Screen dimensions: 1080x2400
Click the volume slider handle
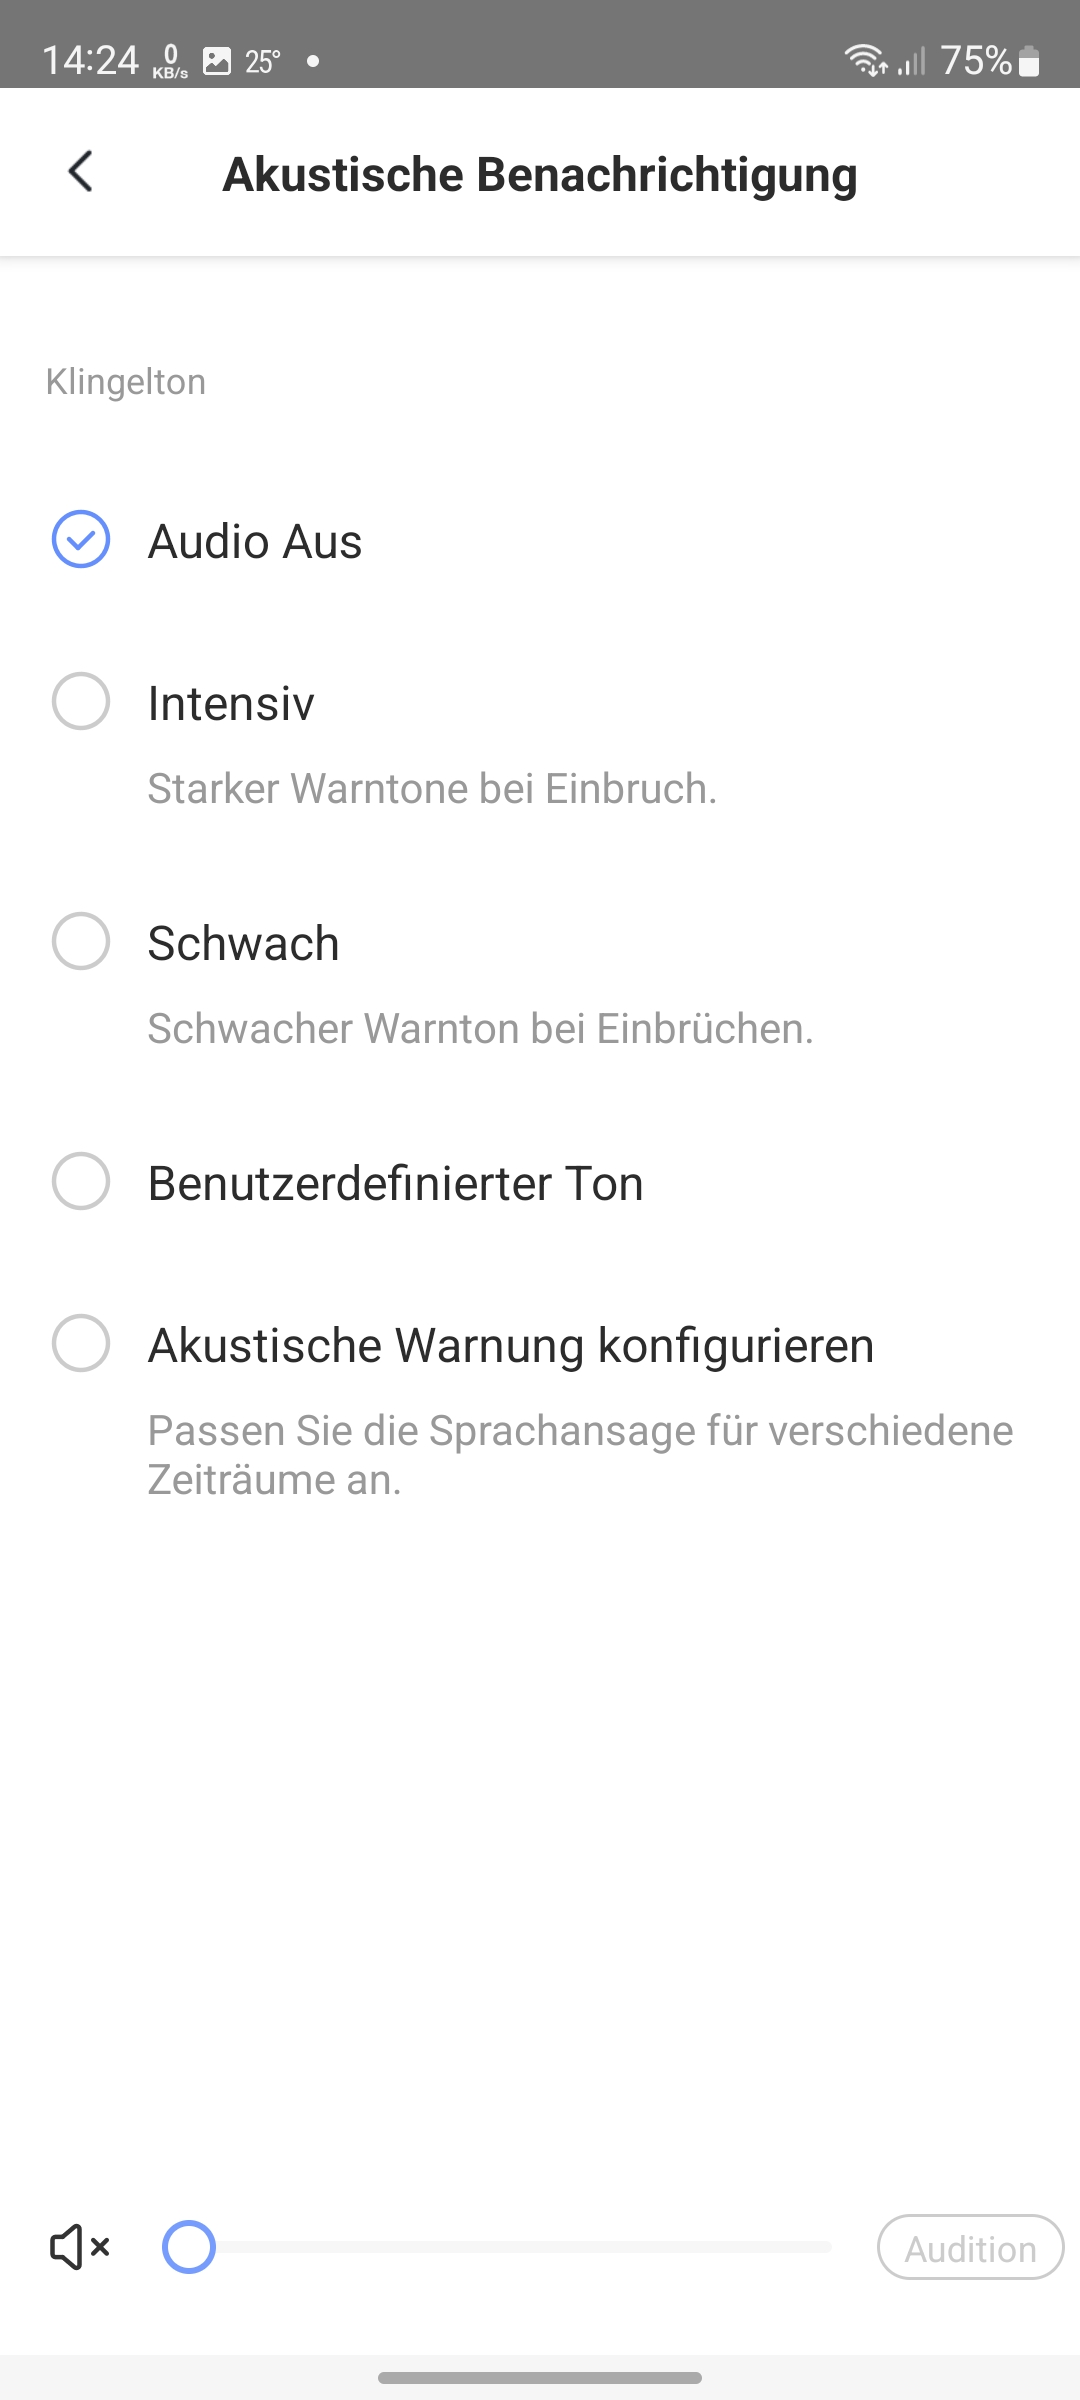coord(189,2247)
